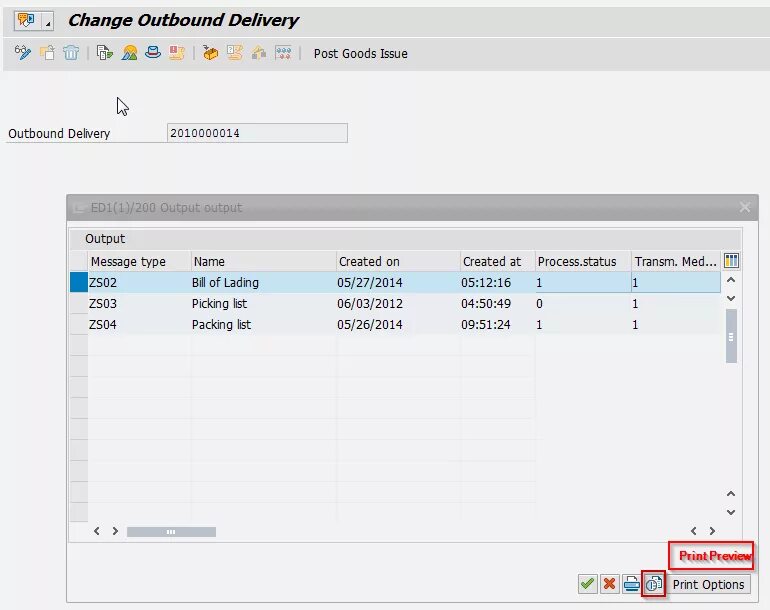The image size is (770, 610).
Task: Click the Picking list name cell
Action: coord(264,304)
